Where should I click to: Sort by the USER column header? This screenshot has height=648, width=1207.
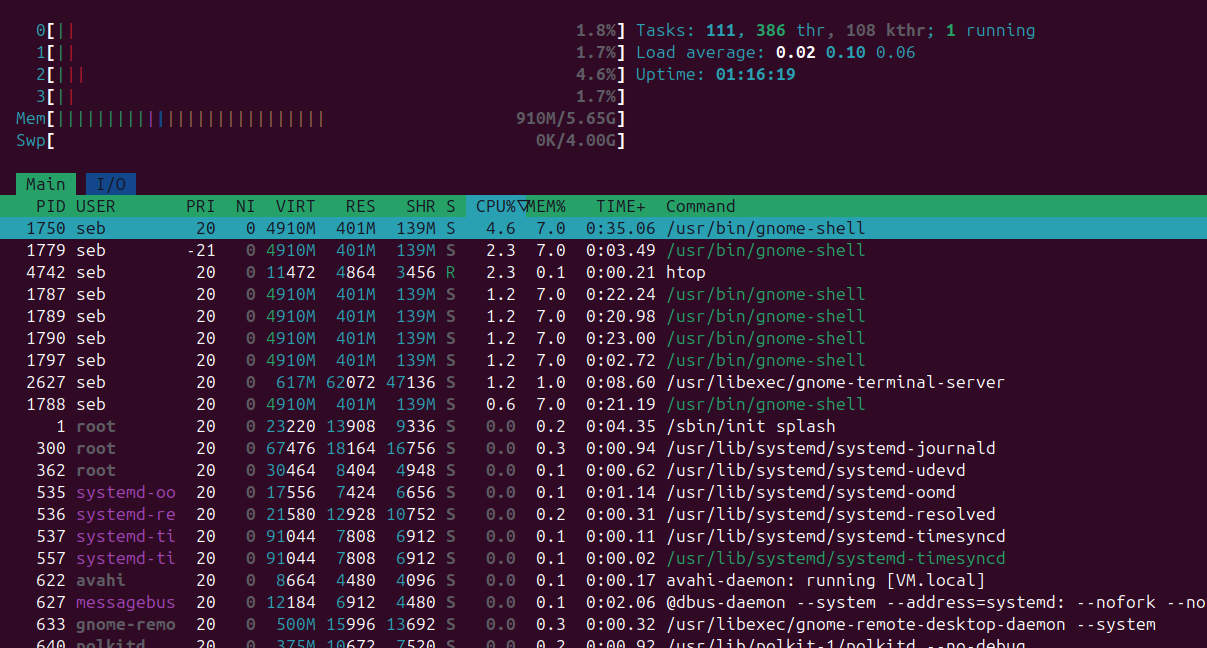[x=96, y=206]
